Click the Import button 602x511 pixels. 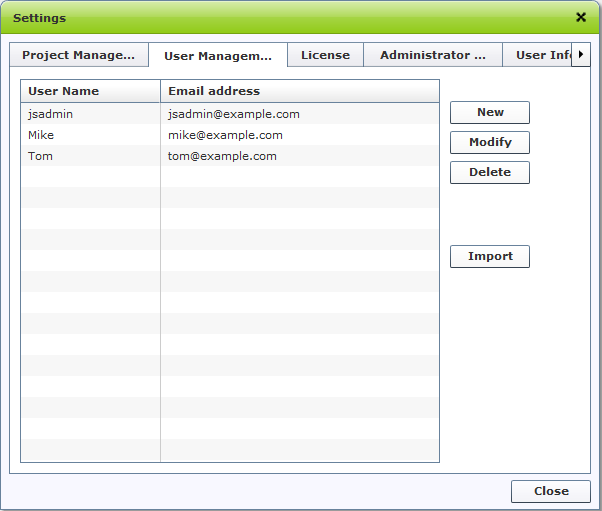(490, 256)
